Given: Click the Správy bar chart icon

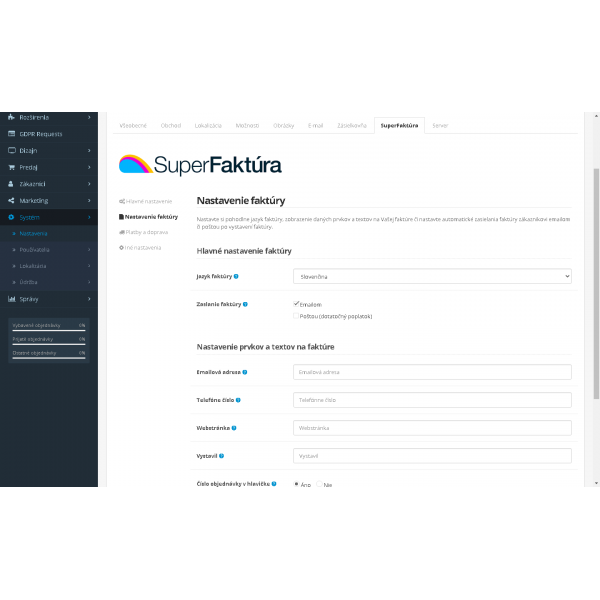Looking at the screenshot, I should coord(11,299).
